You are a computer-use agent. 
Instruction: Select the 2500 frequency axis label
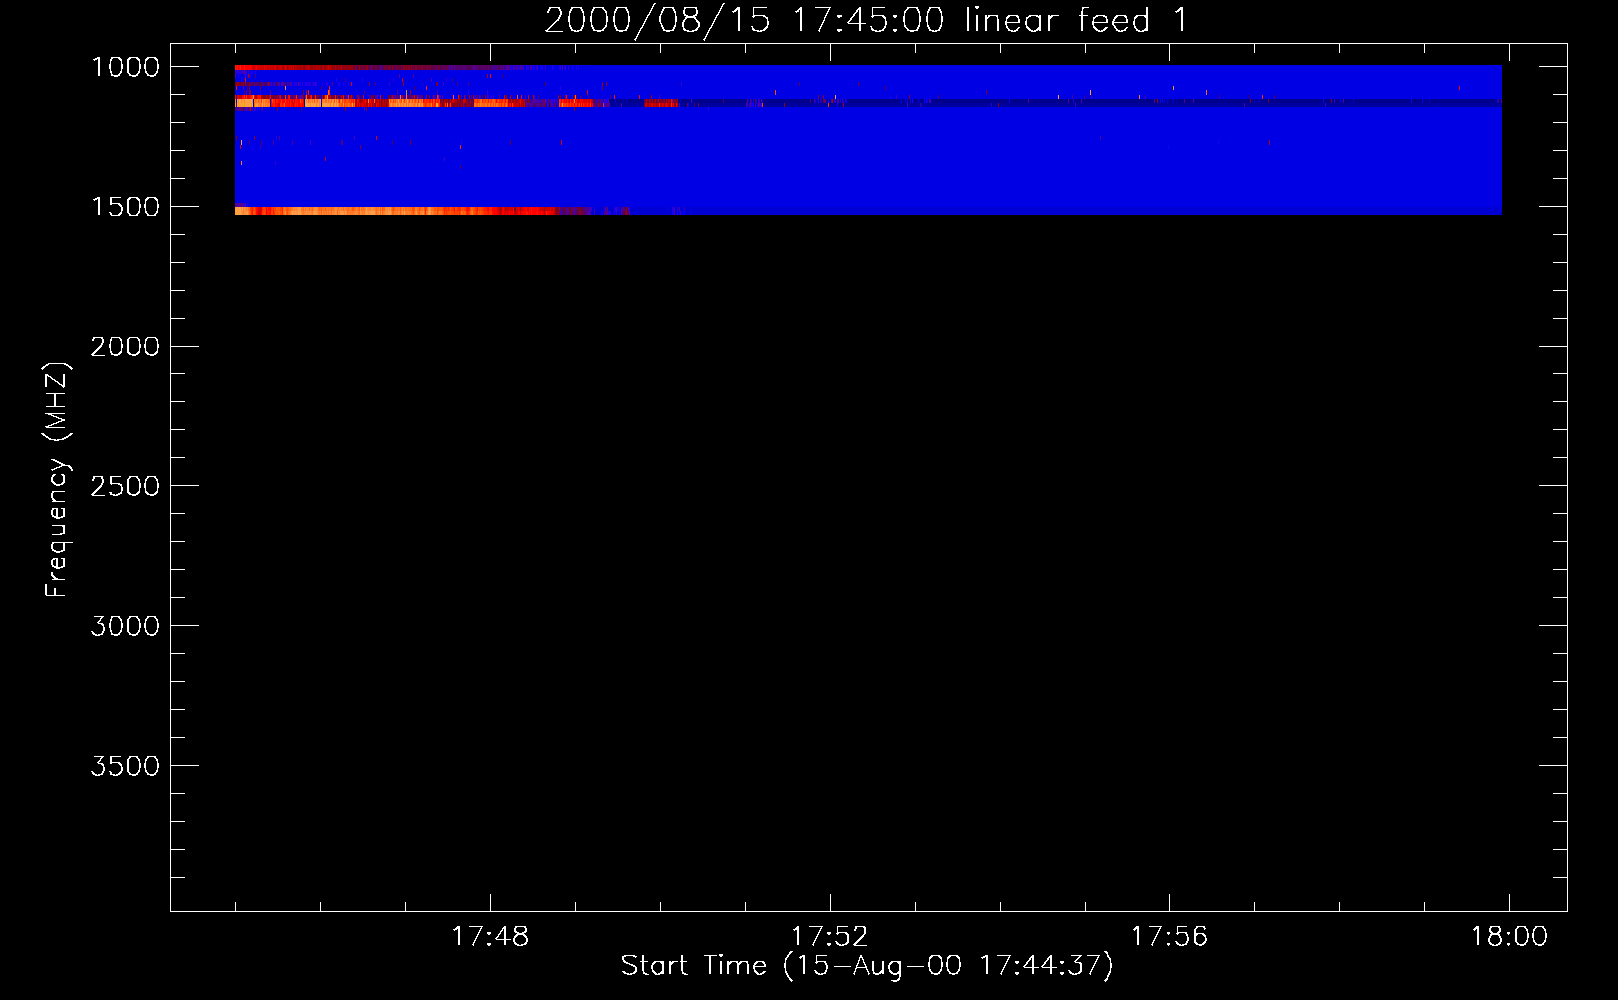click(x=125, y=486)
